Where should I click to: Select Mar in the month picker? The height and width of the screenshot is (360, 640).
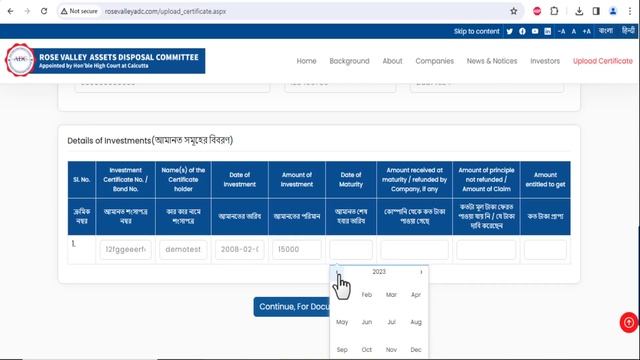coord(391,295)
